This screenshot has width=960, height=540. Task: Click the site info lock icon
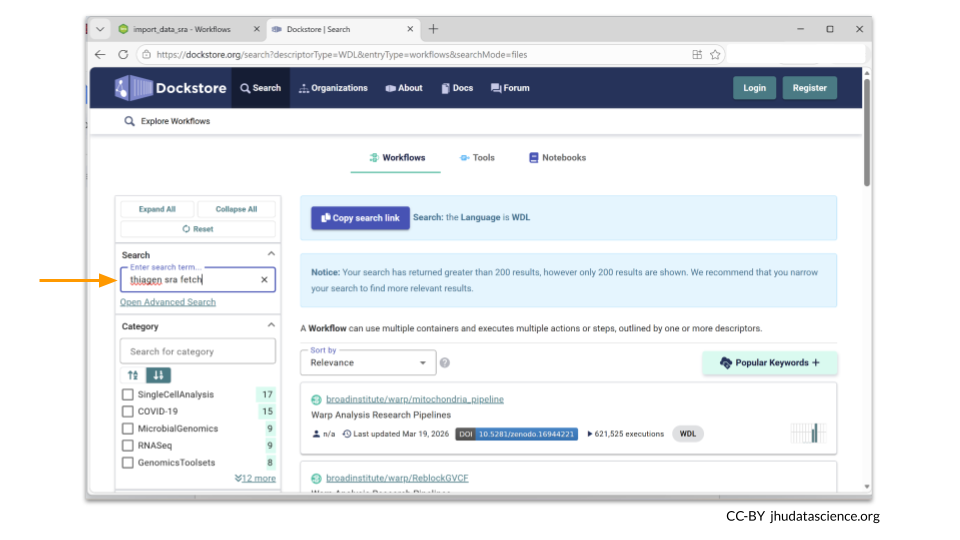(146, 54)
